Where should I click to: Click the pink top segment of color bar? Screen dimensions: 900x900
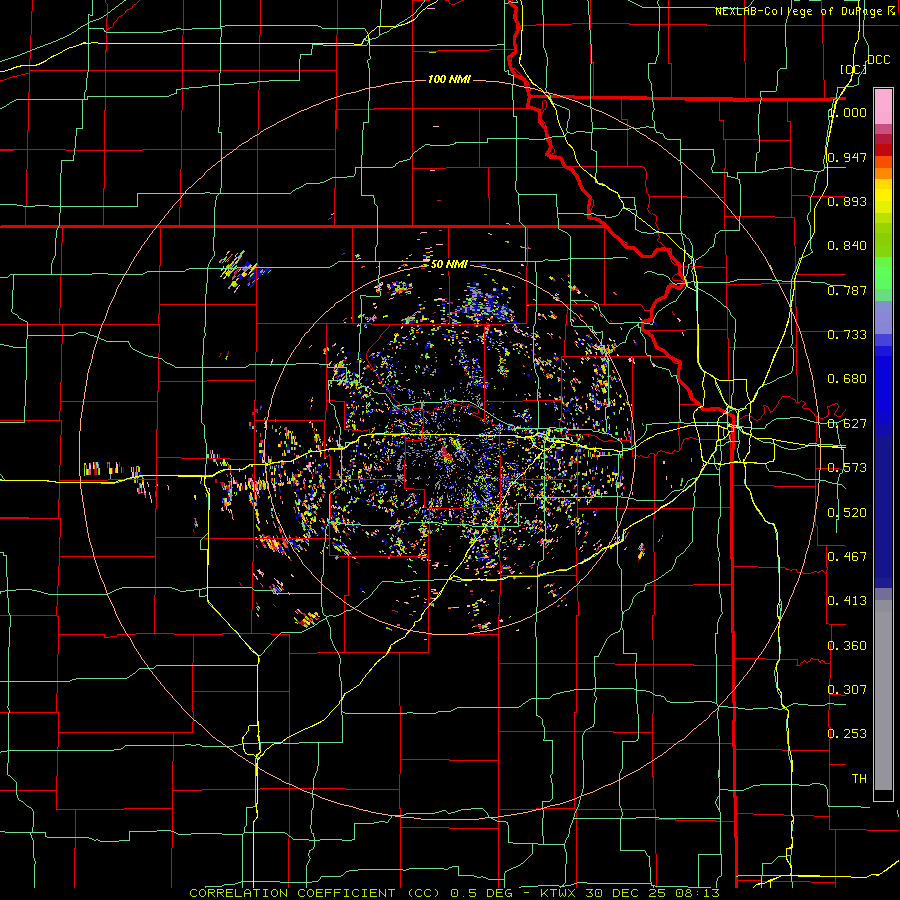[x=883, y=107]
